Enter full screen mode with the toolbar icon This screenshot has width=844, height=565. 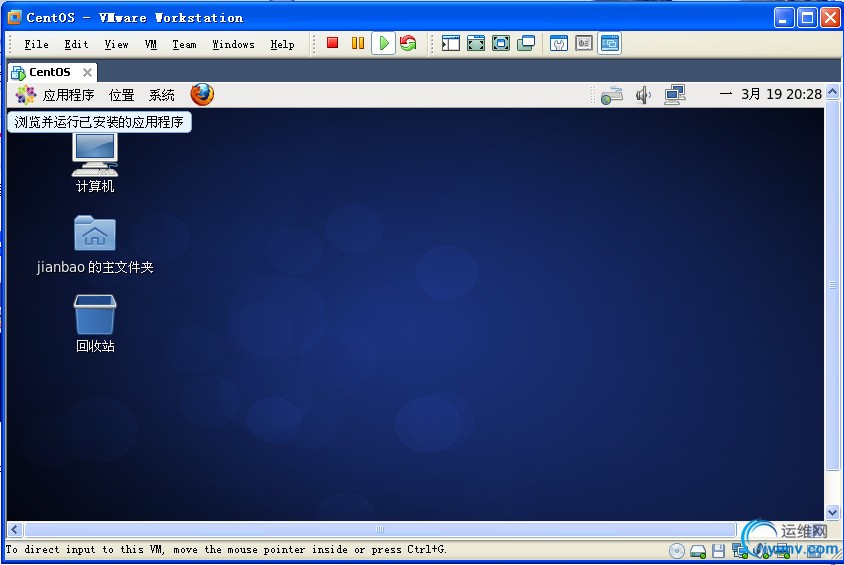coord(476,43)
